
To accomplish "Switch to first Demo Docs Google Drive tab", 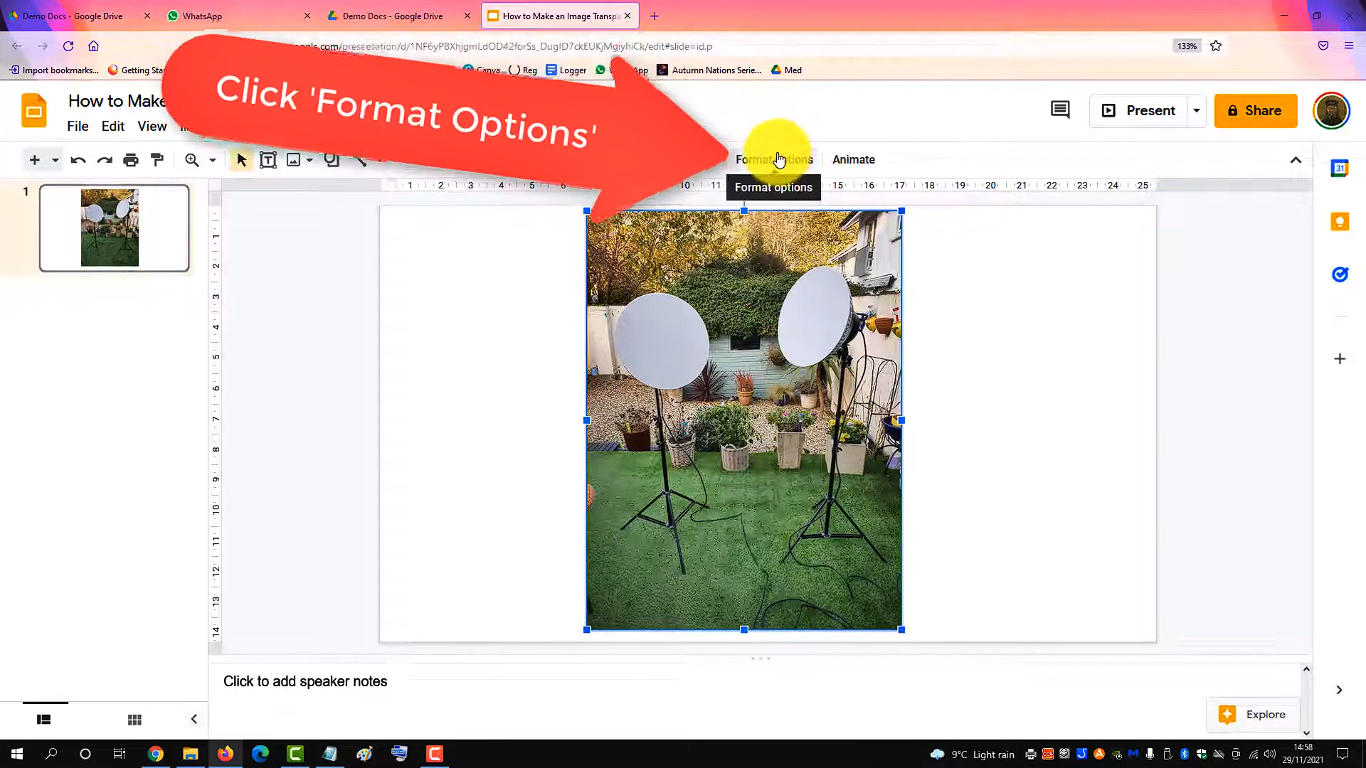I will click(x=79, y=16).
